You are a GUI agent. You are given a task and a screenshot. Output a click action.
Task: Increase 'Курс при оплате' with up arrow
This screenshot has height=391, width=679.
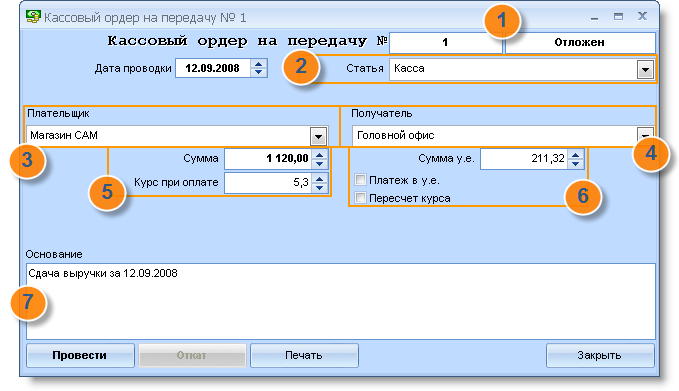click(x=320, y=178)
